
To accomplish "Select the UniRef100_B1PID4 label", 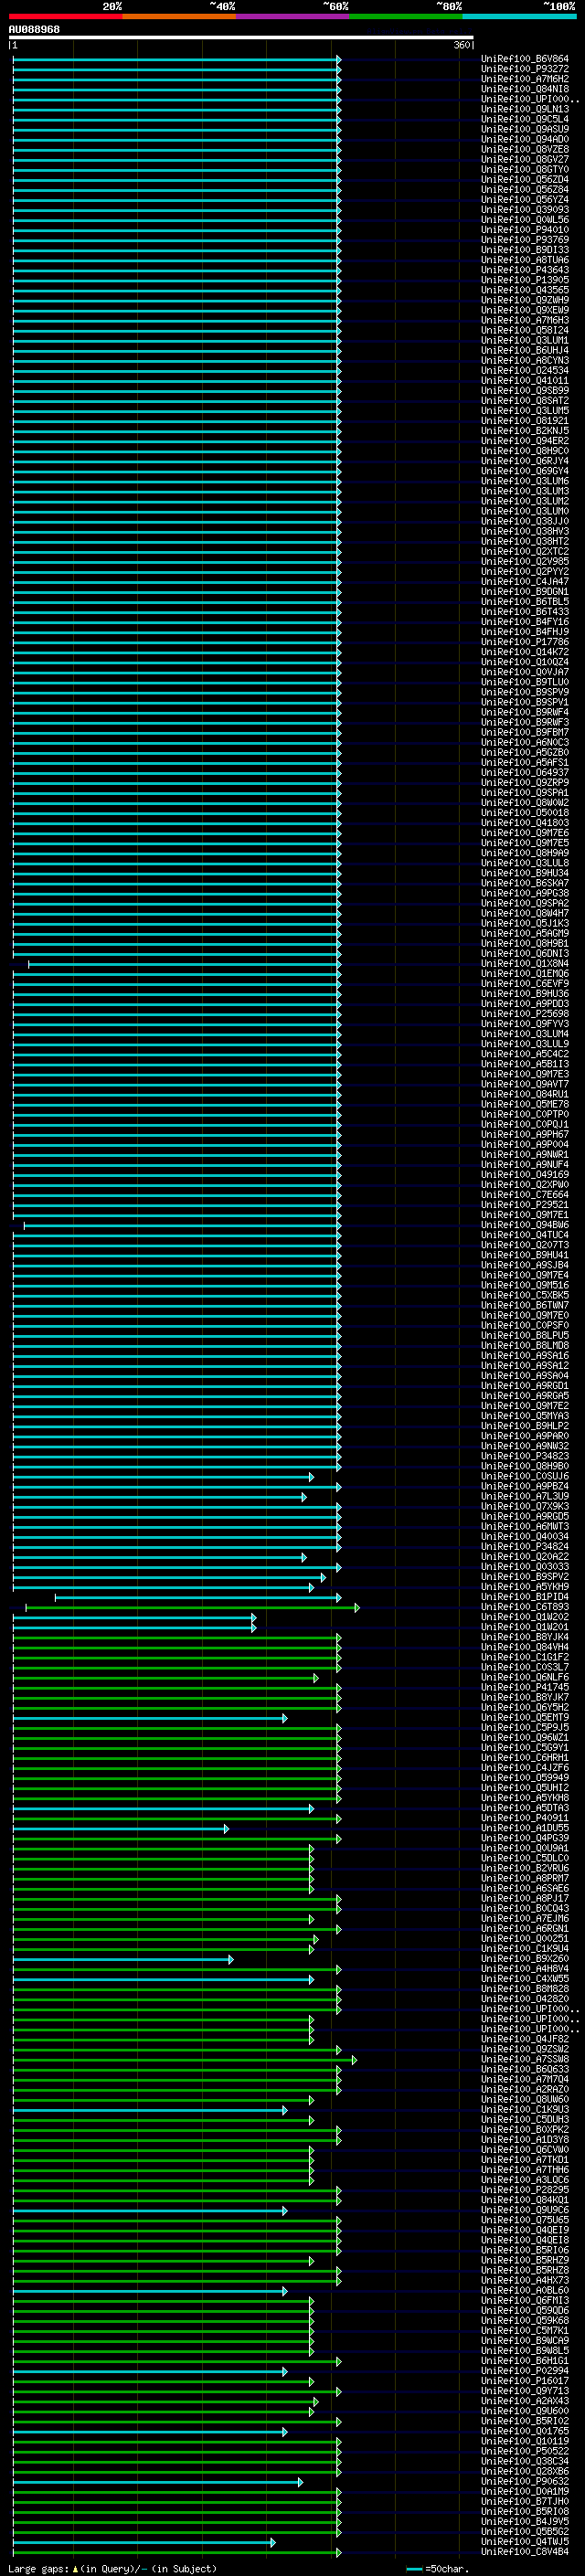I will [x=525, y=1598].
